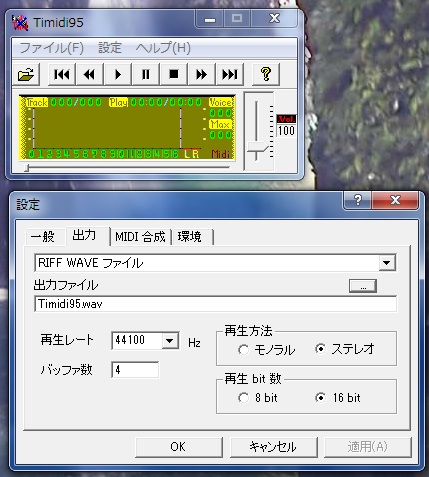This screenshot has height=477, width=429.
Task: Expand the RIFF WAVE ファイル output dropdown
Action: pyautogui.click(x=387, y=263)
